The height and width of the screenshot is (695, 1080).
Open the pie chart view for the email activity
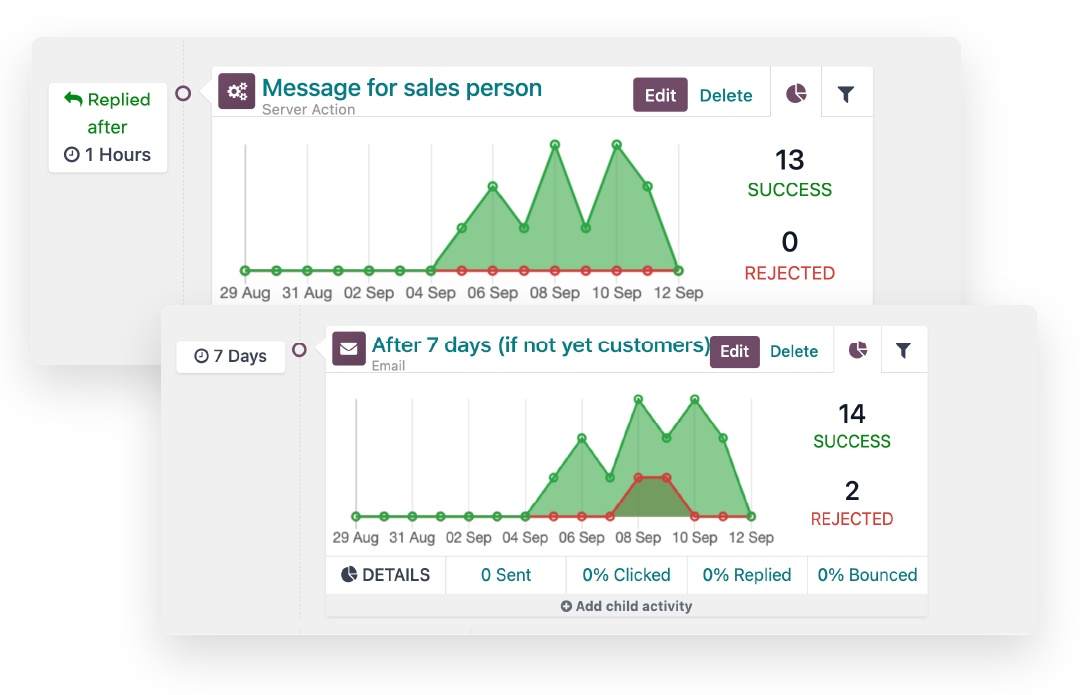[858, 350]
